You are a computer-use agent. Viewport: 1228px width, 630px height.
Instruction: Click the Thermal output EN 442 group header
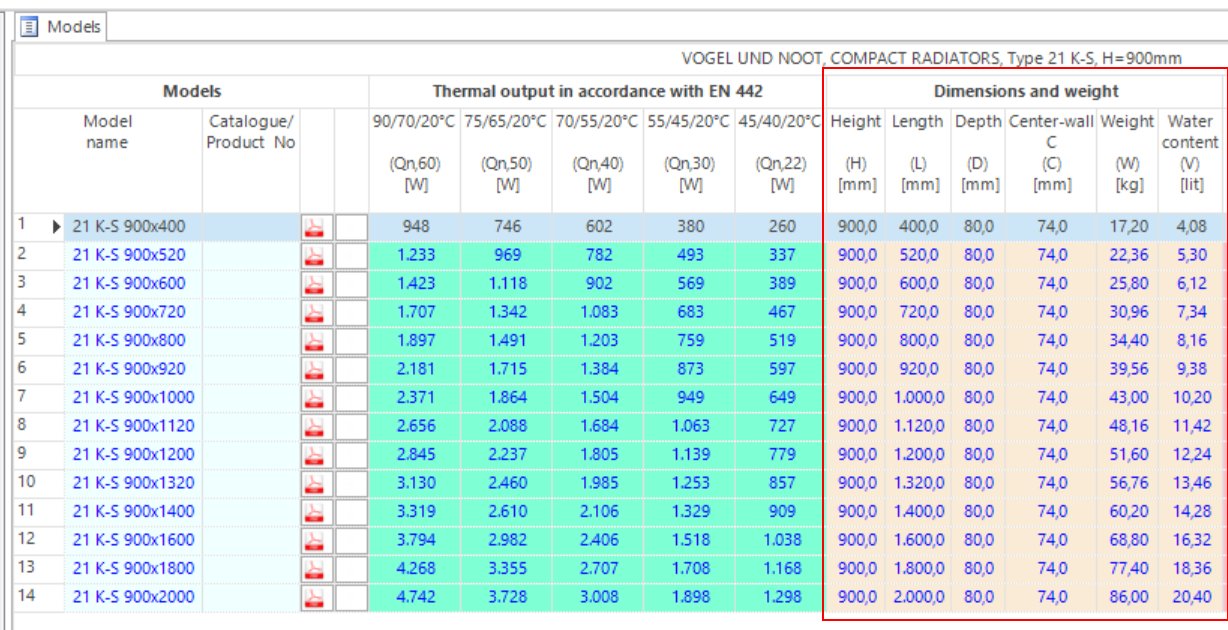pyautogui.click(x=597, y=91)
